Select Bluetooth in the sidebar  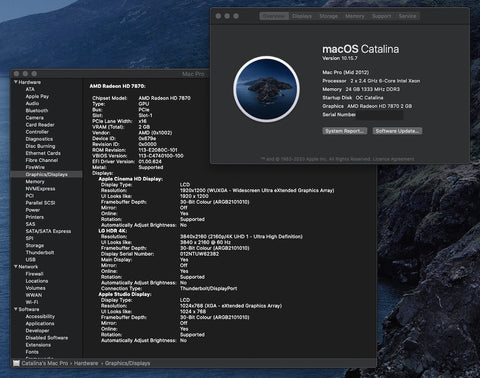pyautogui.click(x=37, y=111)
